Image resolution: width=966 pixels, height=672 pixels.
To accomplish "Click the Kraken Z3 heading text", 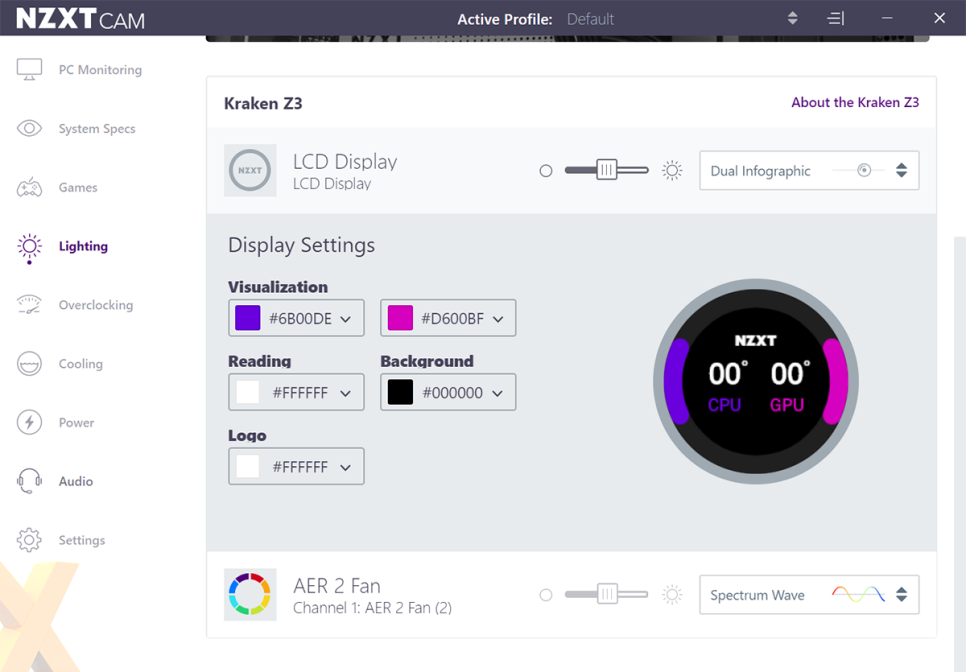I will pos(263,103).
